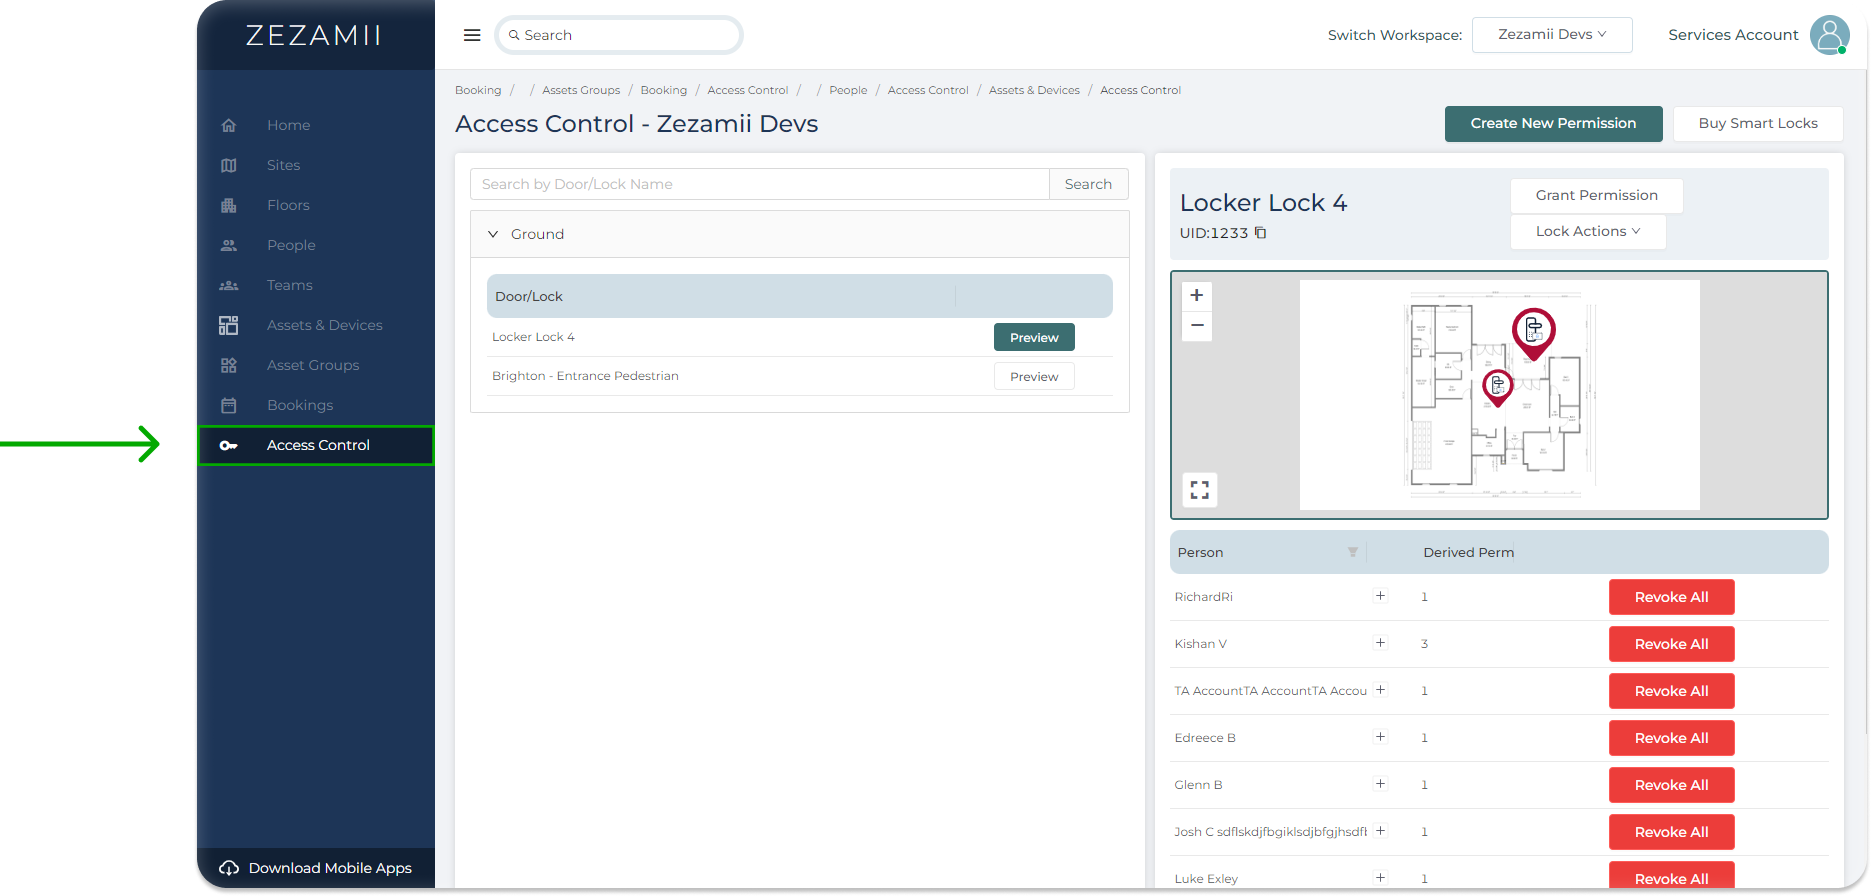Open the Services Account avatar
The height and width of the screenshot is (896, 1871).
click(1829, 35)
